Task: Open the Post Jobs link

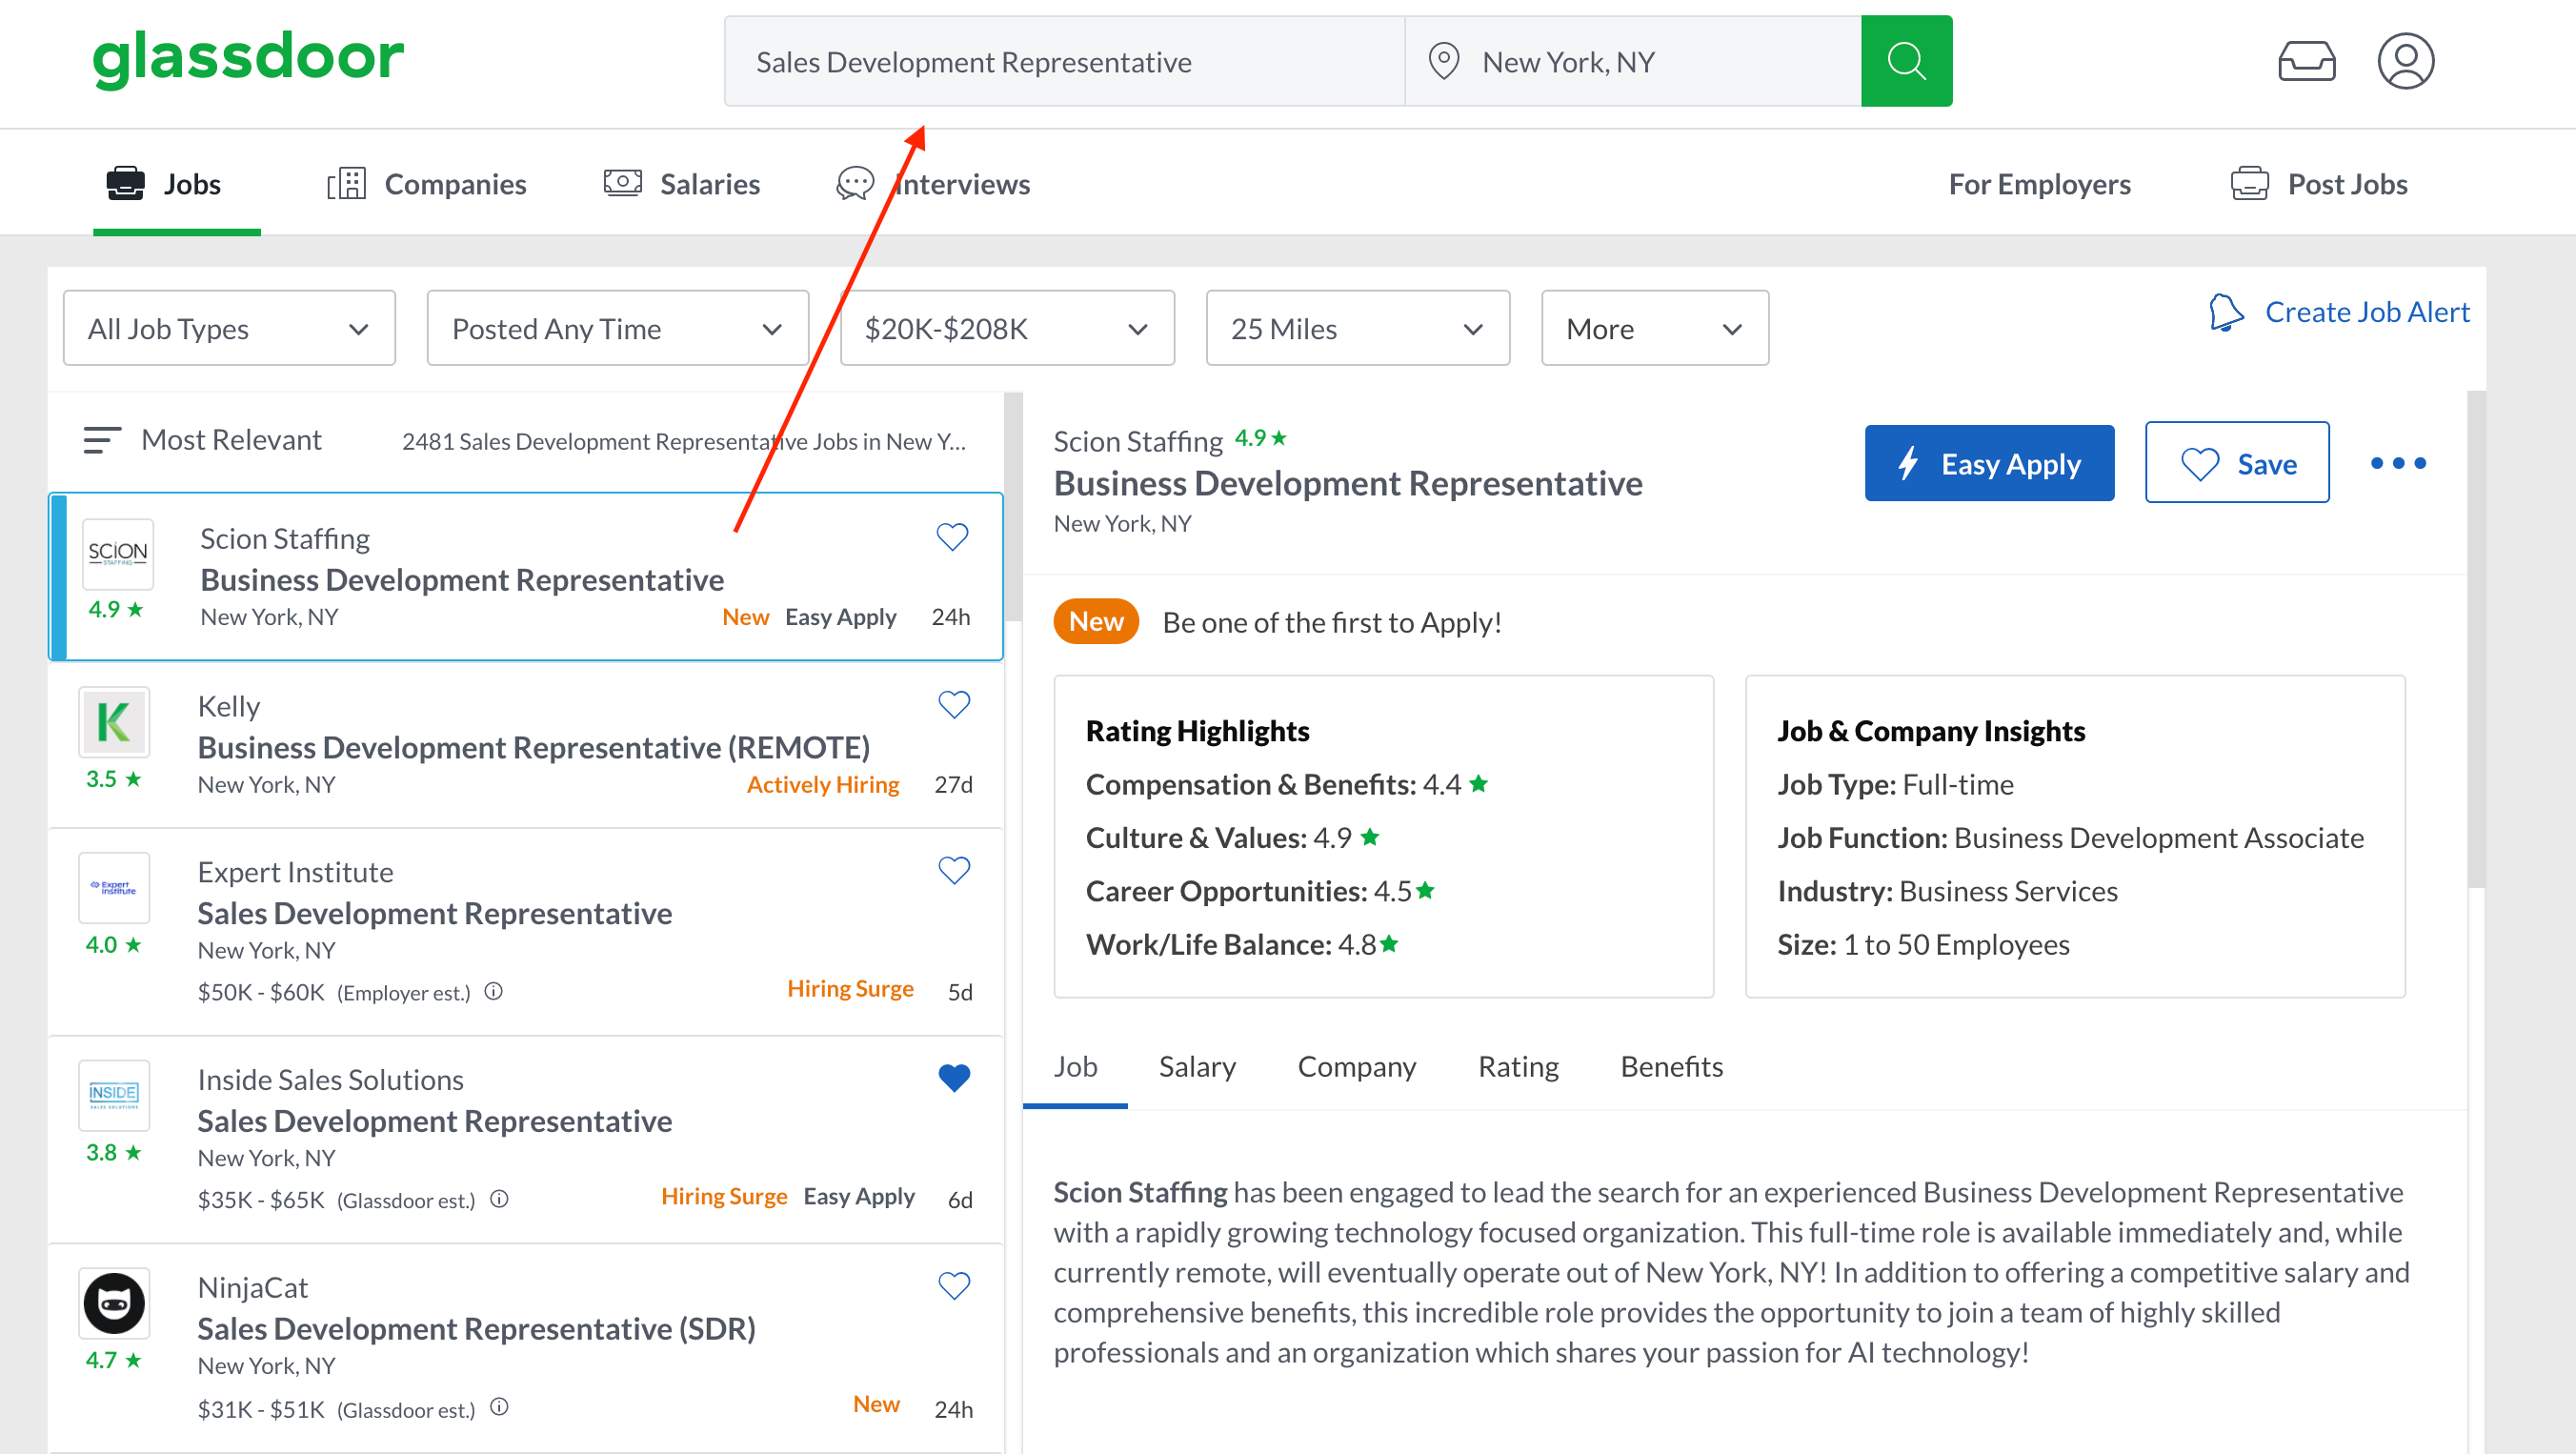Action: pyautogui.click(x=2319, y=184)
